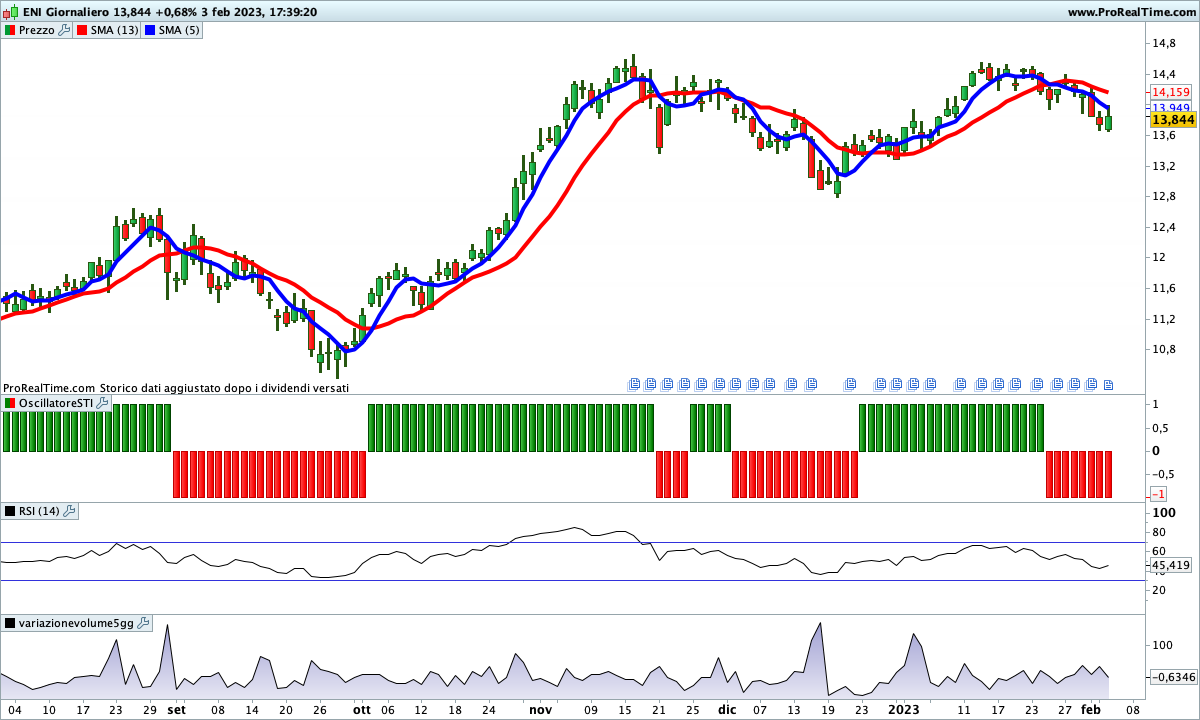Click the candlestick chart icon beside ENI title
The height and width of the screenshot is (720, 1200).
12,12
